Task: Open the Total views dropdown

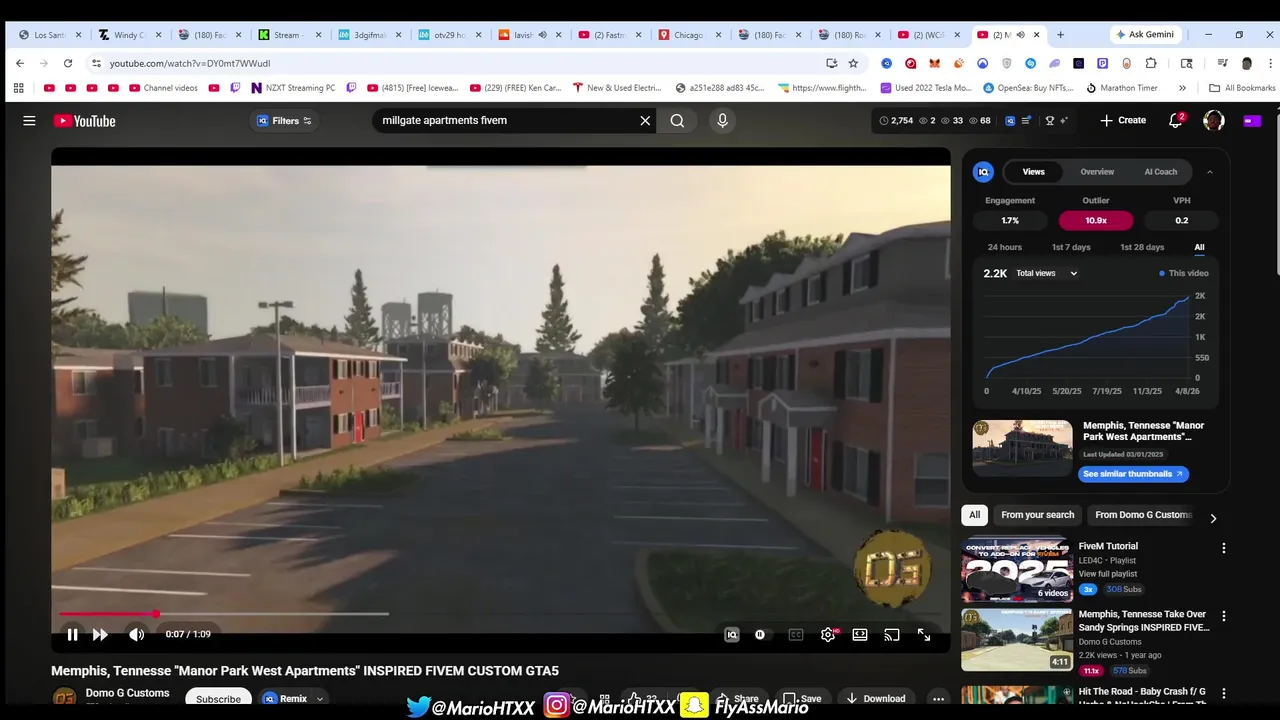Action: 1047,273
